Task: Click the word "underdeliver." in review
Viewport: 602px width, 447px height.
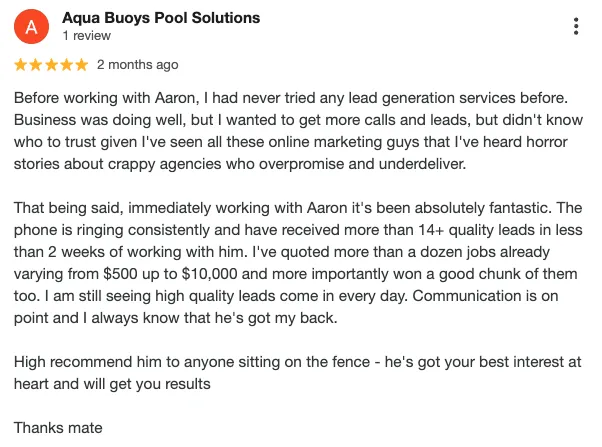Action: point(422,164)
